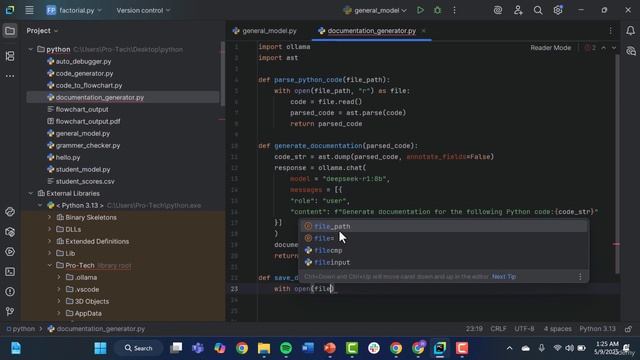This screenshot has width=640, height=360.
Task: Open the Git tool window
Action: click(10, 311)
